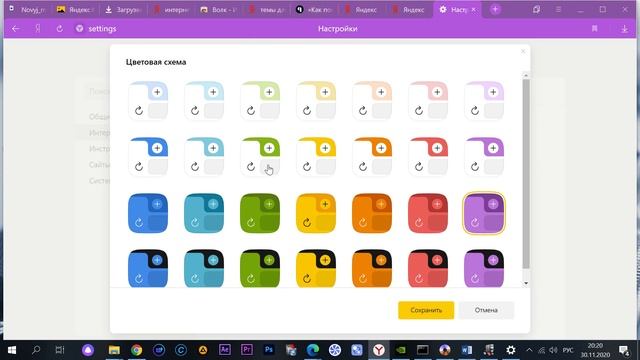The width and height of the screenshot is (640, 360).
Task: Select the pastel blue light scheme in top row
Action: (148, 101)
